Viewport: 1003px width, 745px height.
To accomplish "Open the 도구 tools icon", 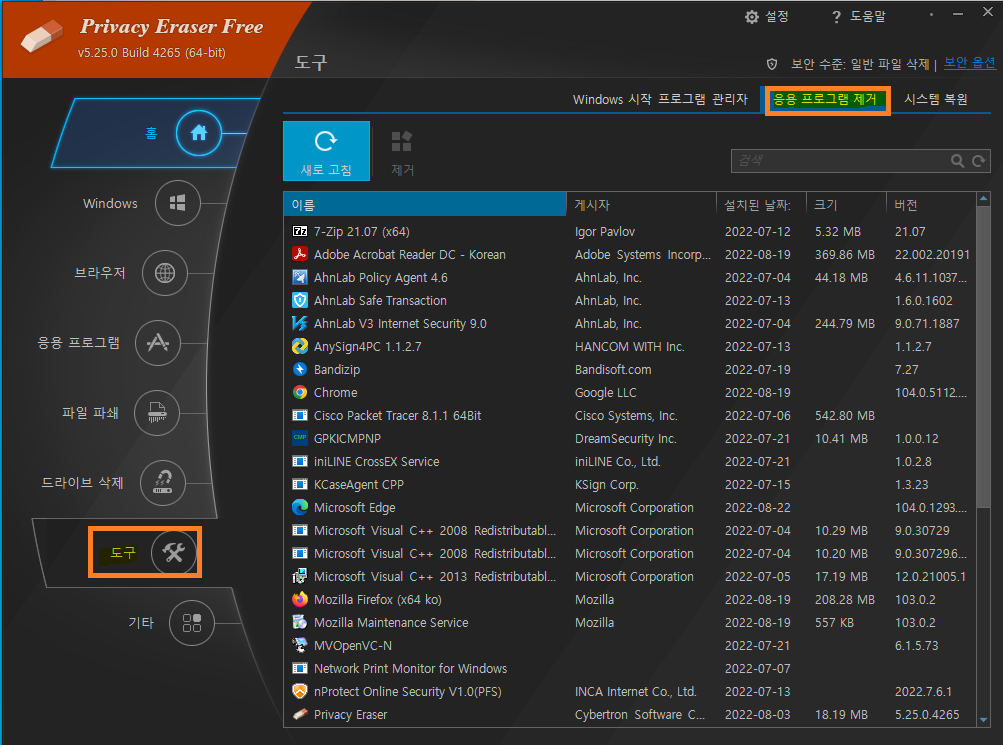I will (173, 552).
